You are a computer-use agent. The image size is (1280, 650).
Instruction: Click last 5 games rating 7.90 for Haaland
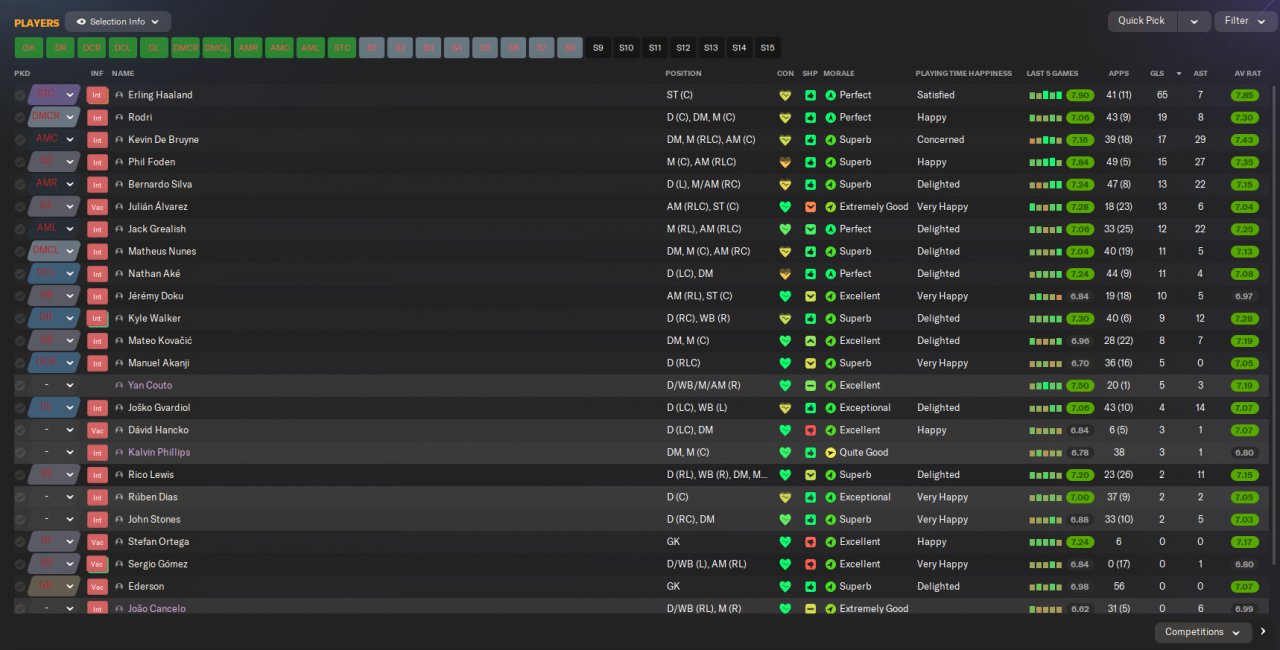pos(1079,96)
